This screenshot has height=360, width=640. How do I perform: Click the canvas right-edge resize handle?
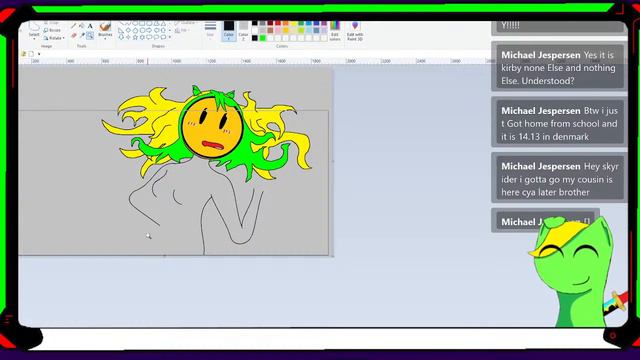coord(333,161)
